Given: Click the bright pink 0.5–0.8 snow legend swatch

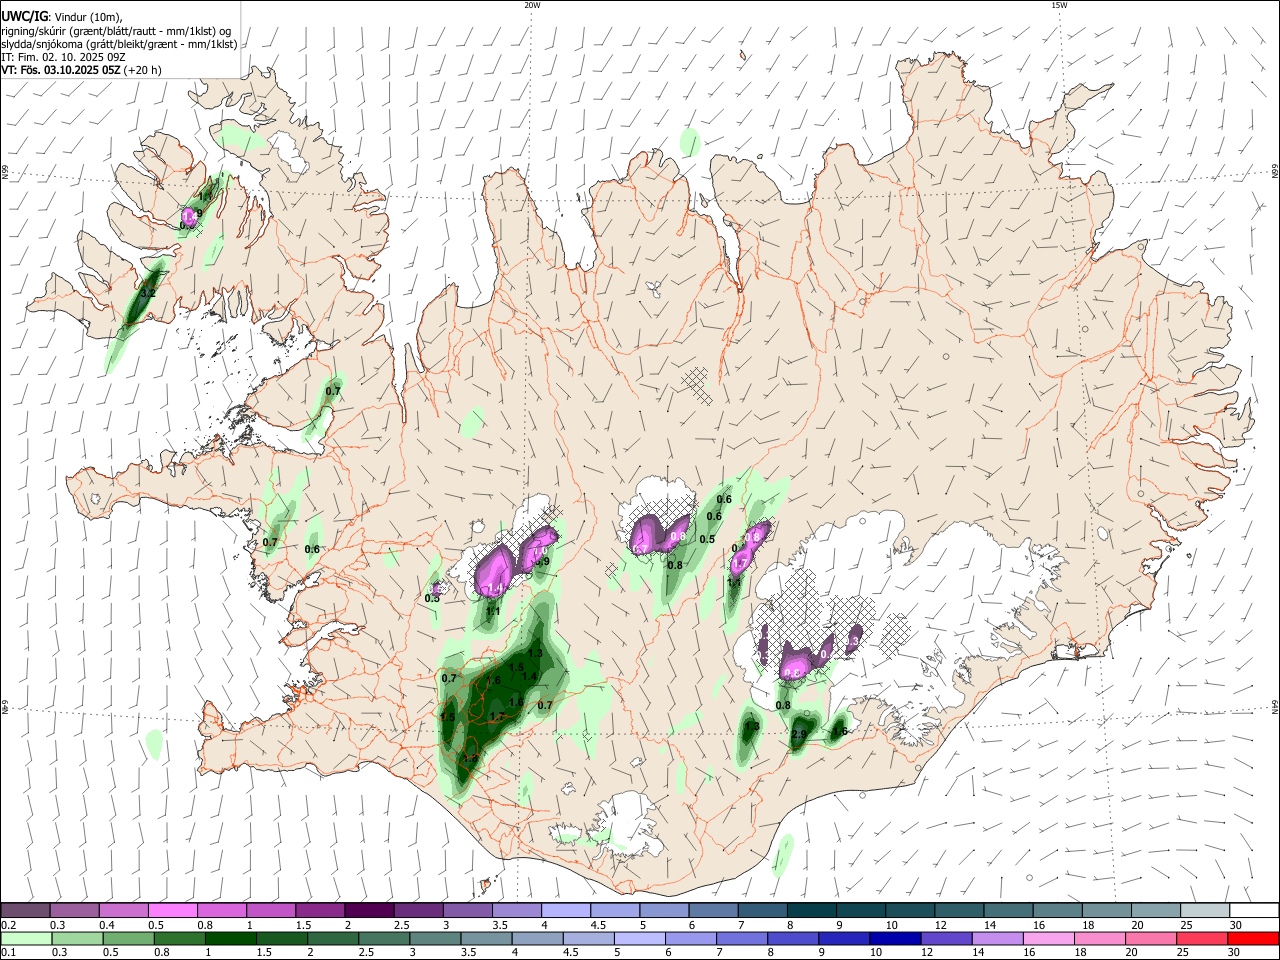Looking at the screenshot, I should tap(172, 911).
